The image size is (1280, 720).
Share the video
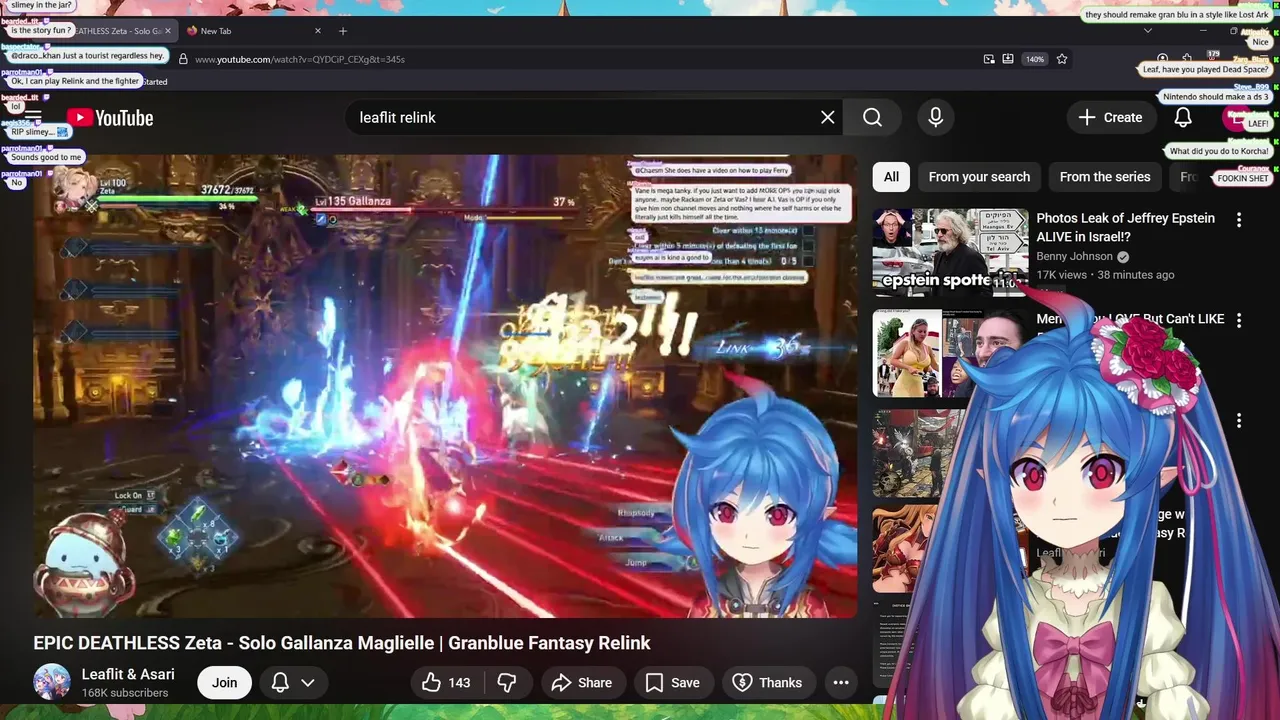coord(582,682)
